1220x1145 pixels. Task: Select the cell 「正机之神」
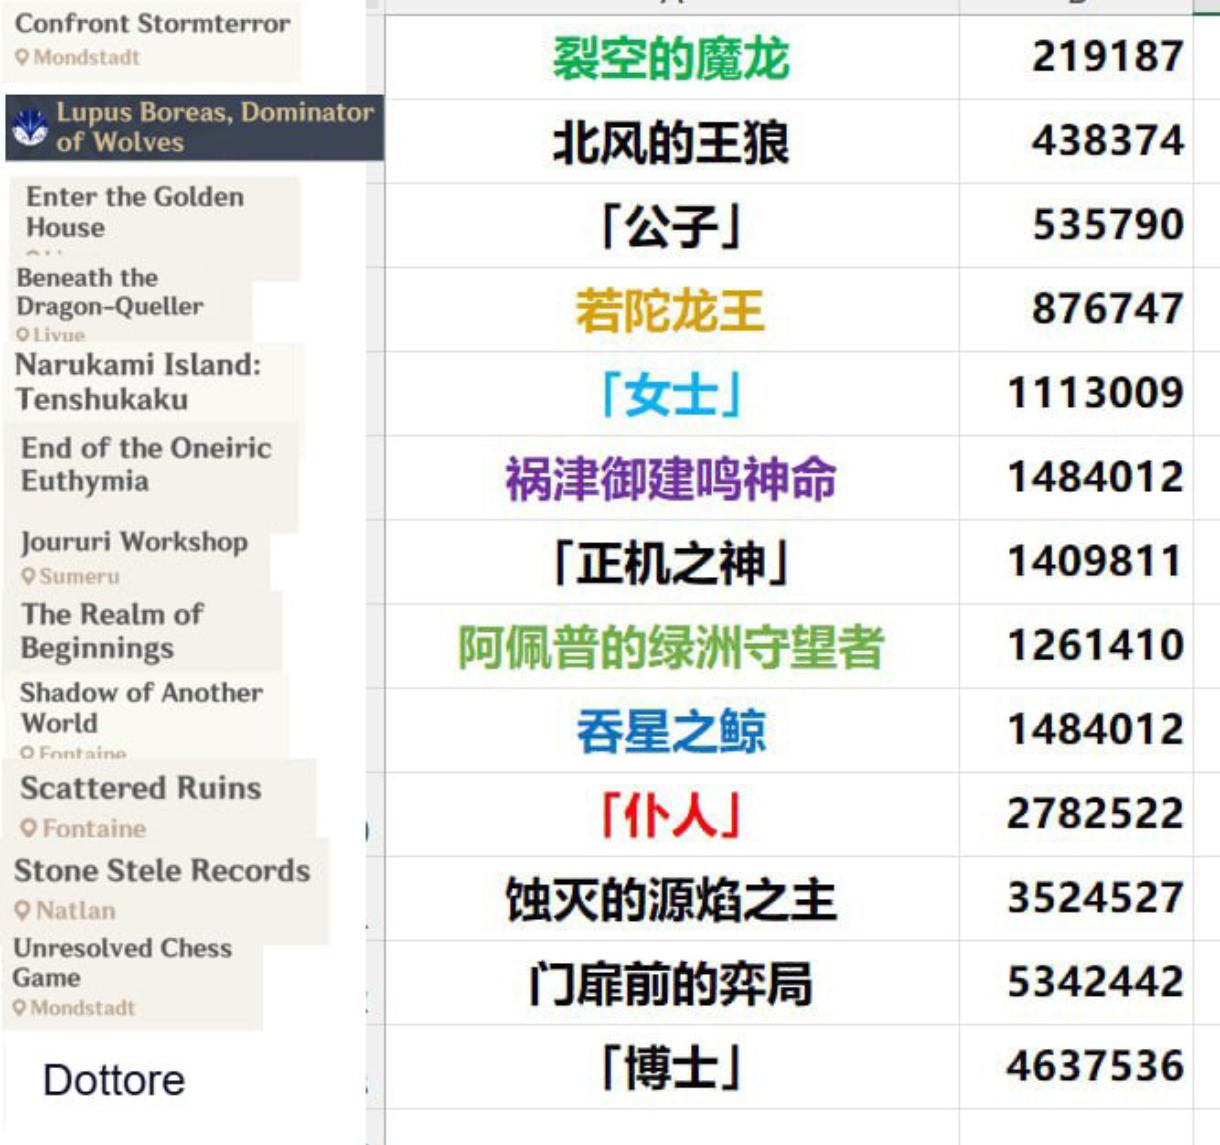click(x=671, y=561)
